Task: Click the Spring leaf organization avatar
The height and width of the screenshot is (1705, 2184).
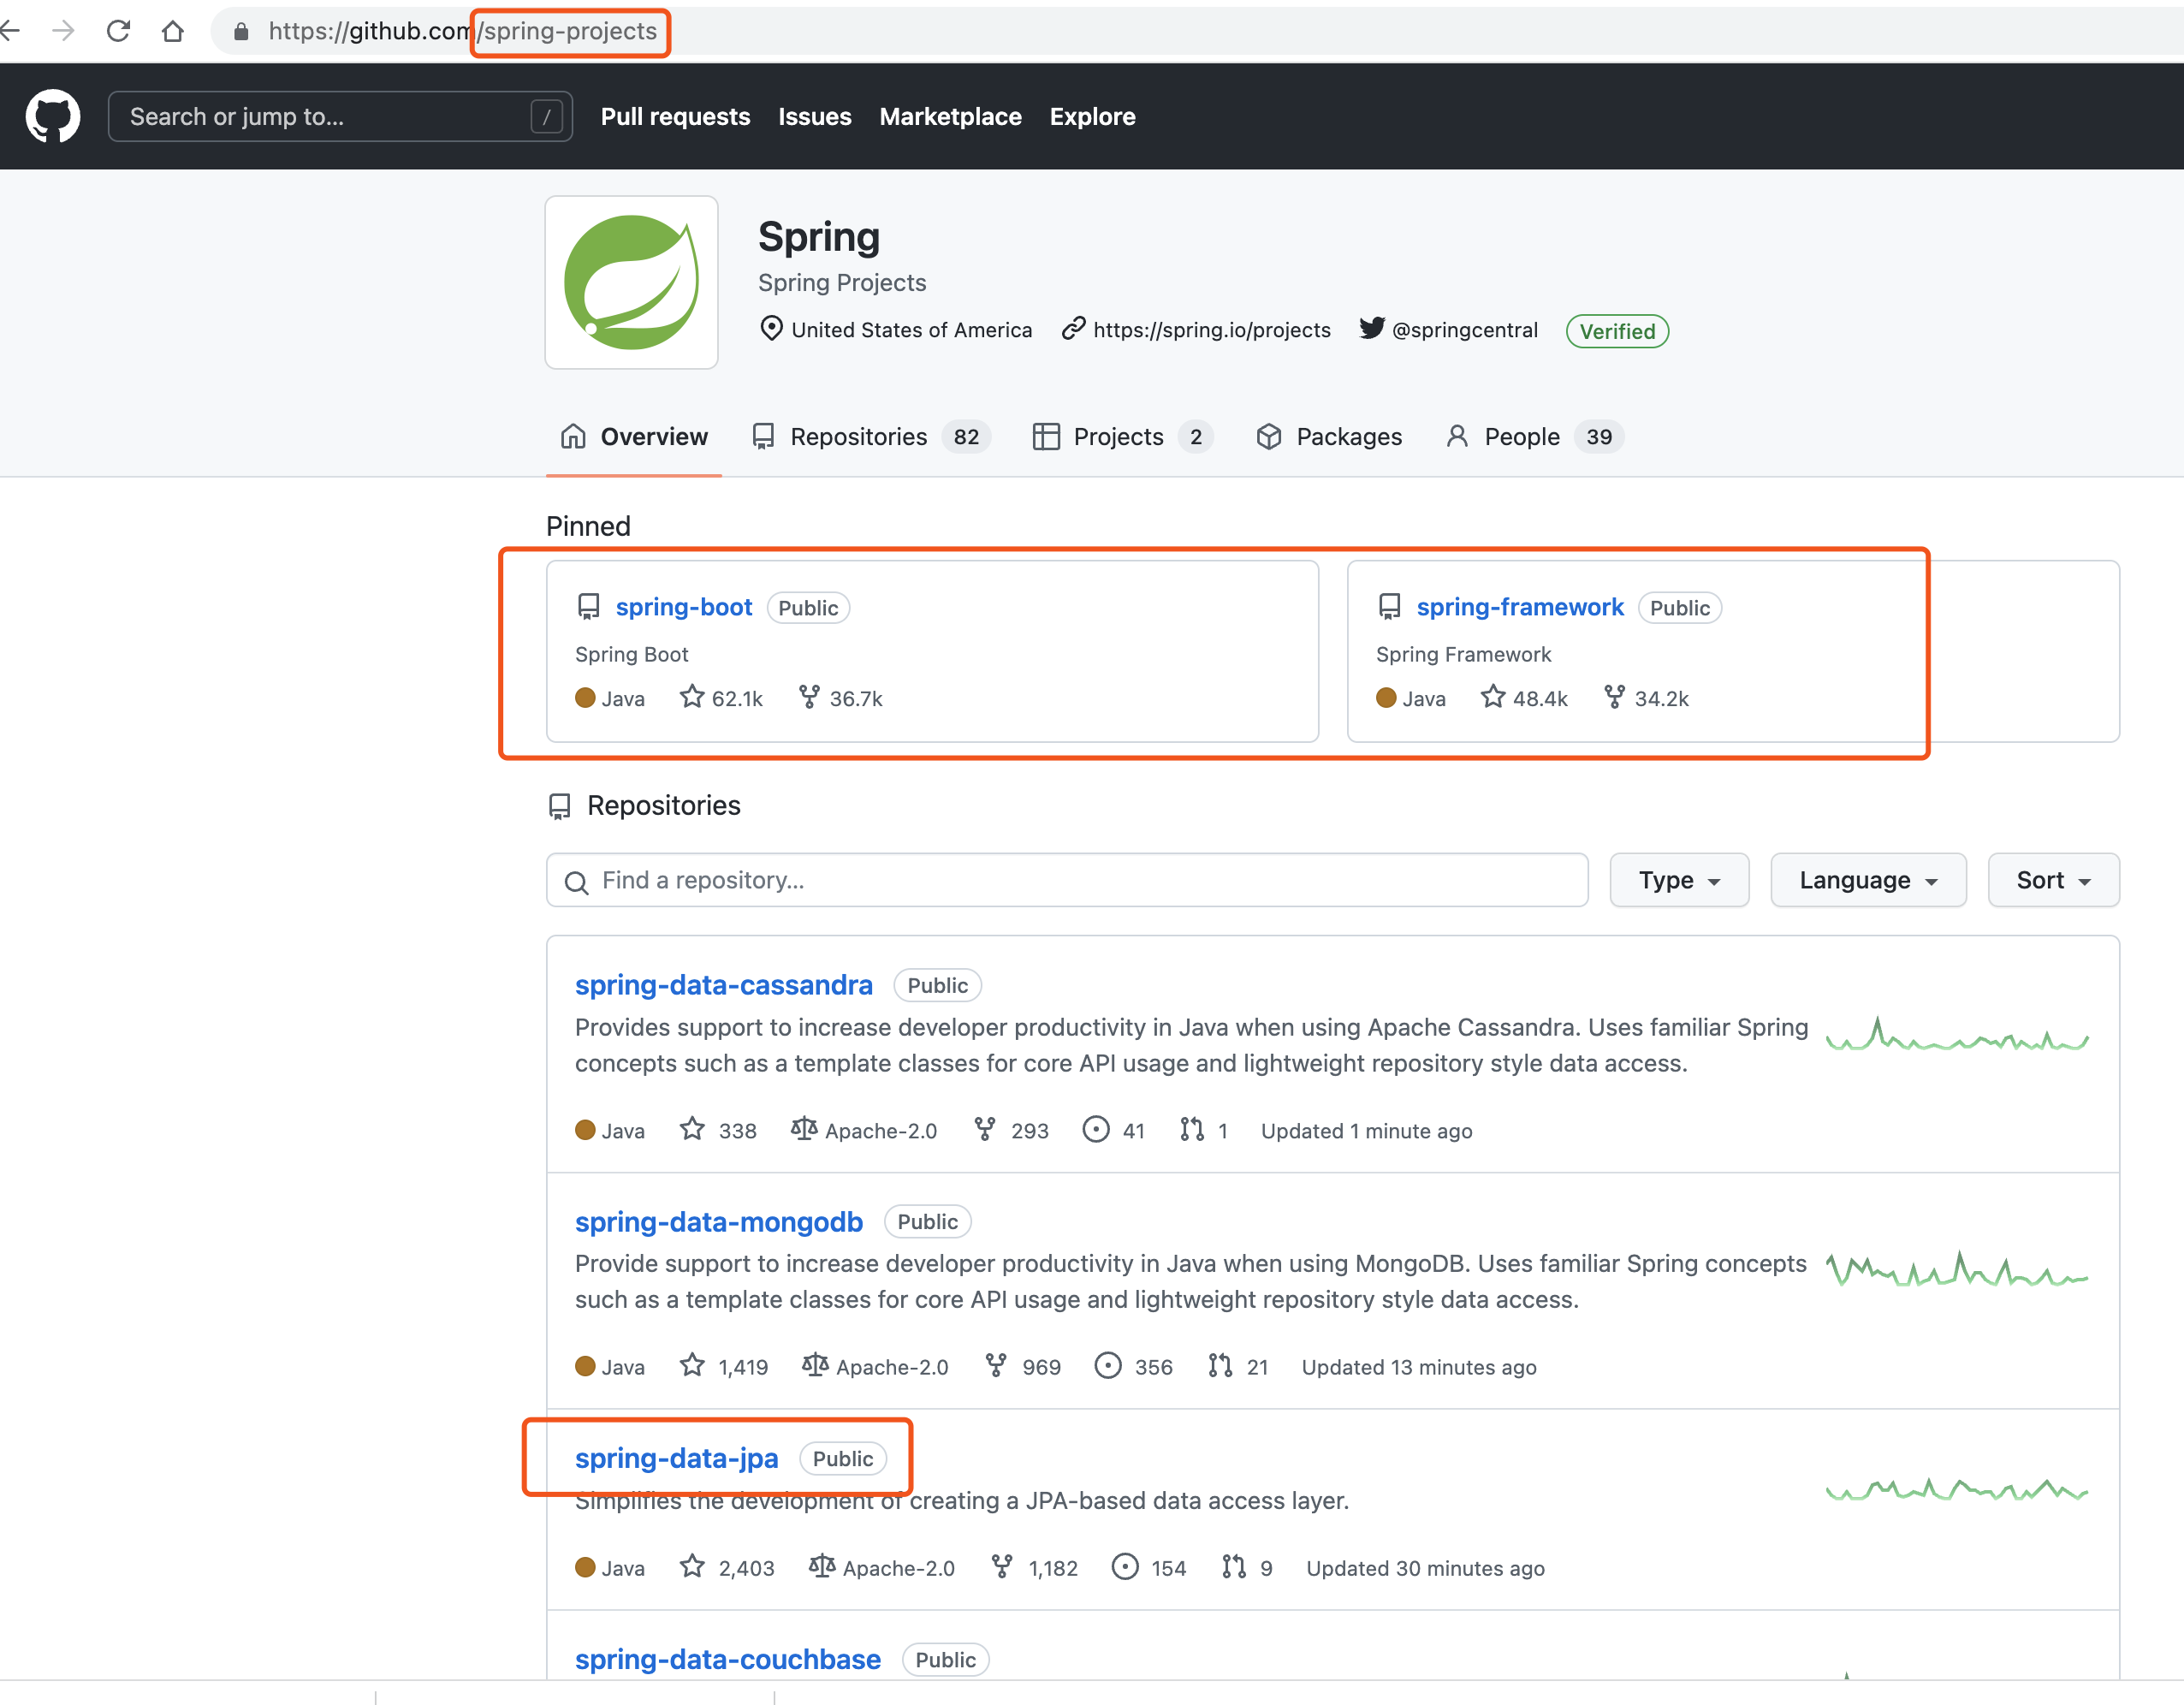Action: pyautogui.click(x=631, y=282)
